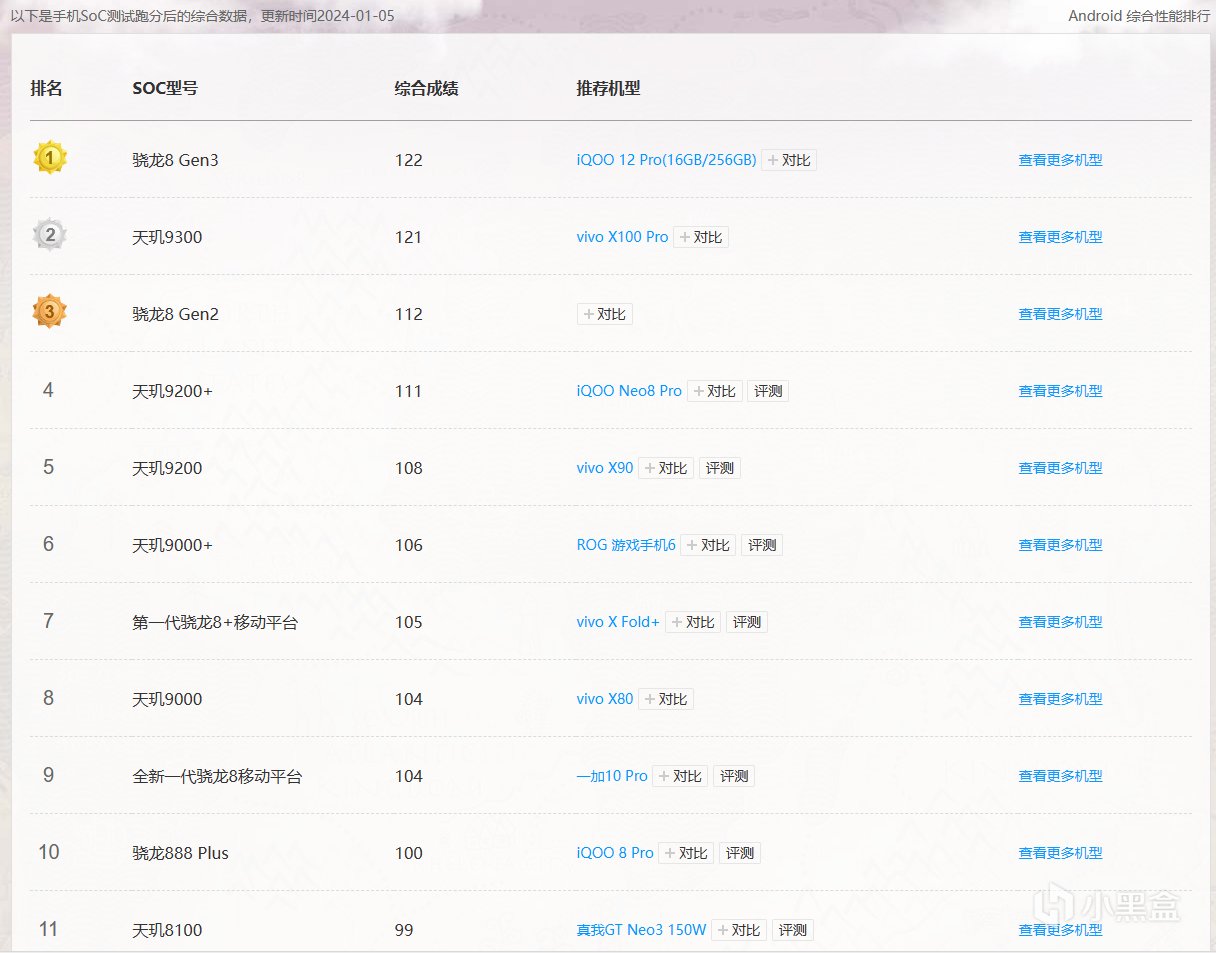Open the 一加10 Pro link
The height and width of the screenshot is (953, 1216).
point(612,776)
